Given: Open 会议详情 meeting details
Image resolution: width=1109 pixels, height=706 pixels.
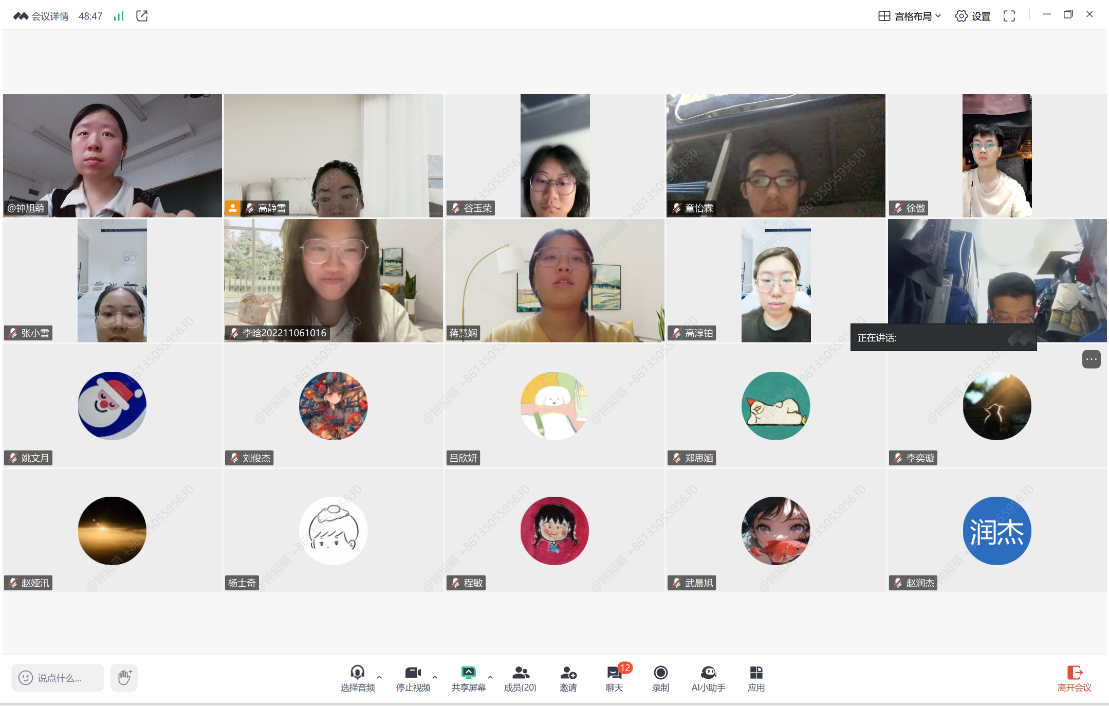Looking at the screenshot, I should [x=41, y=16].
